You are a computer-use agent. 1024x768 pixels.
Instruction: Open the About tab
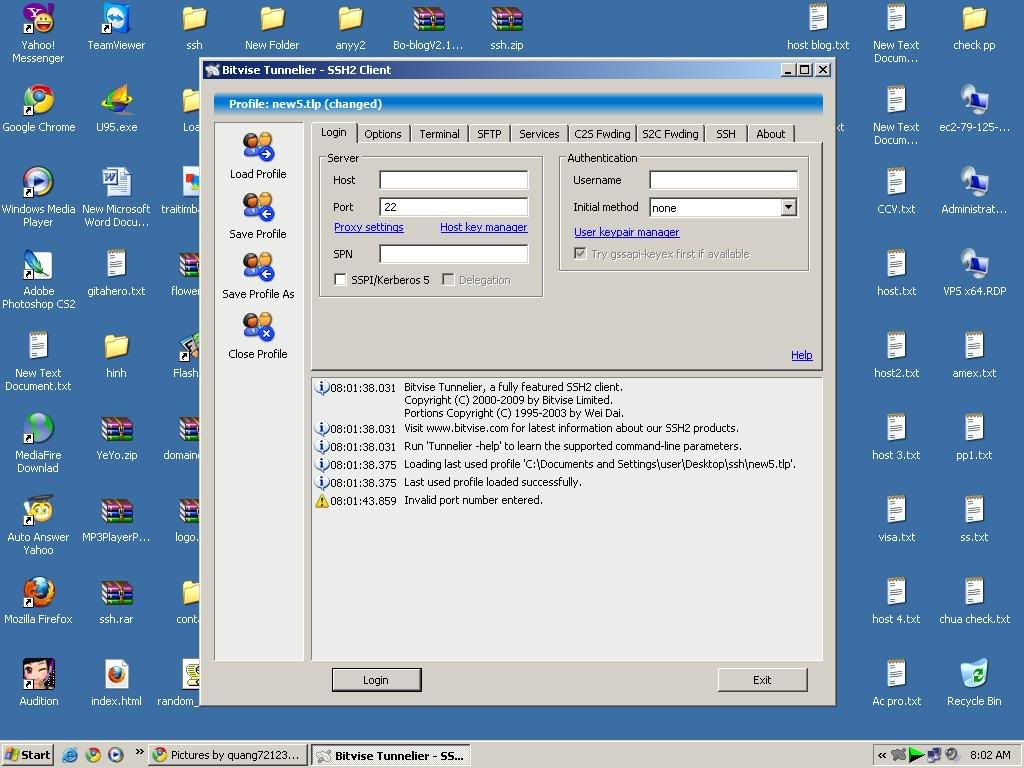coord(771,134)
